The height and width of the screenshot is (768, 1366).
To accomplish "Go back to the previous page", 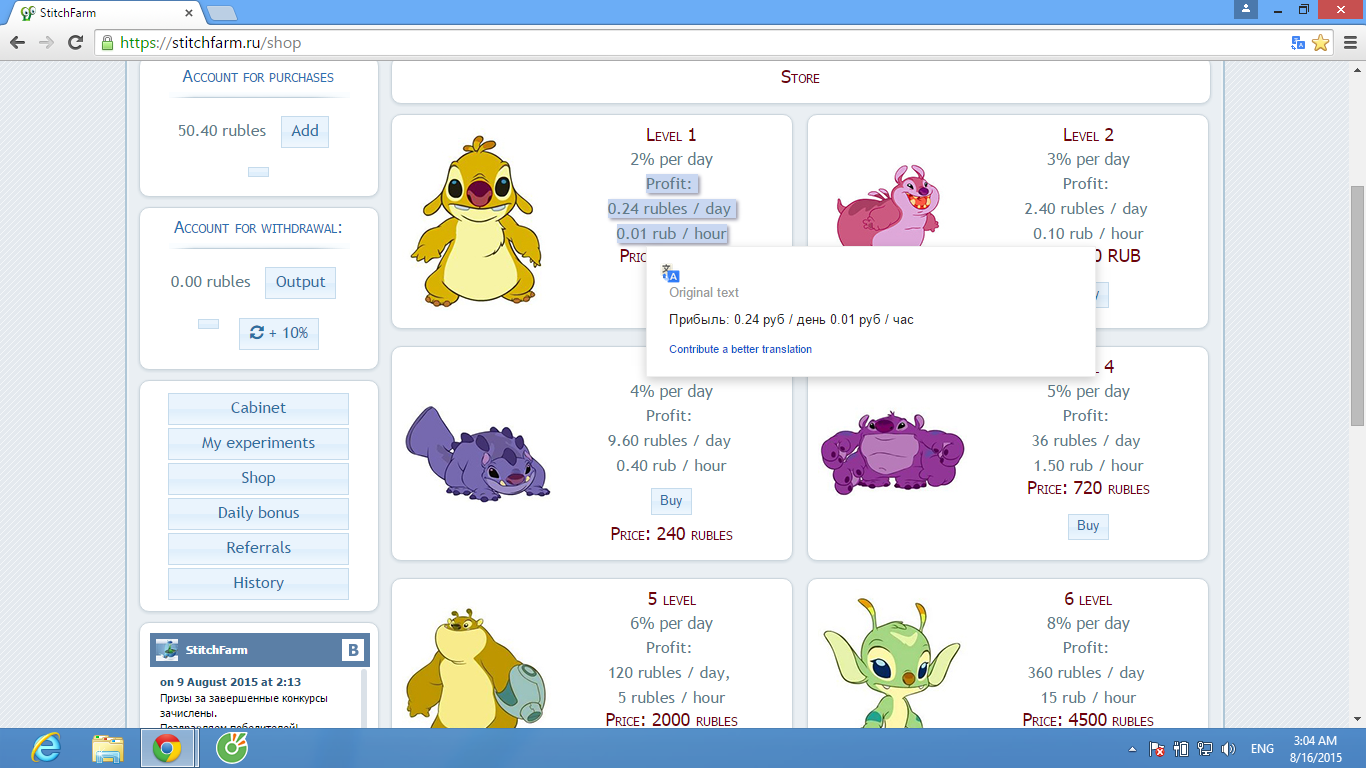I will pyautogui.click(x=17, y=43).
